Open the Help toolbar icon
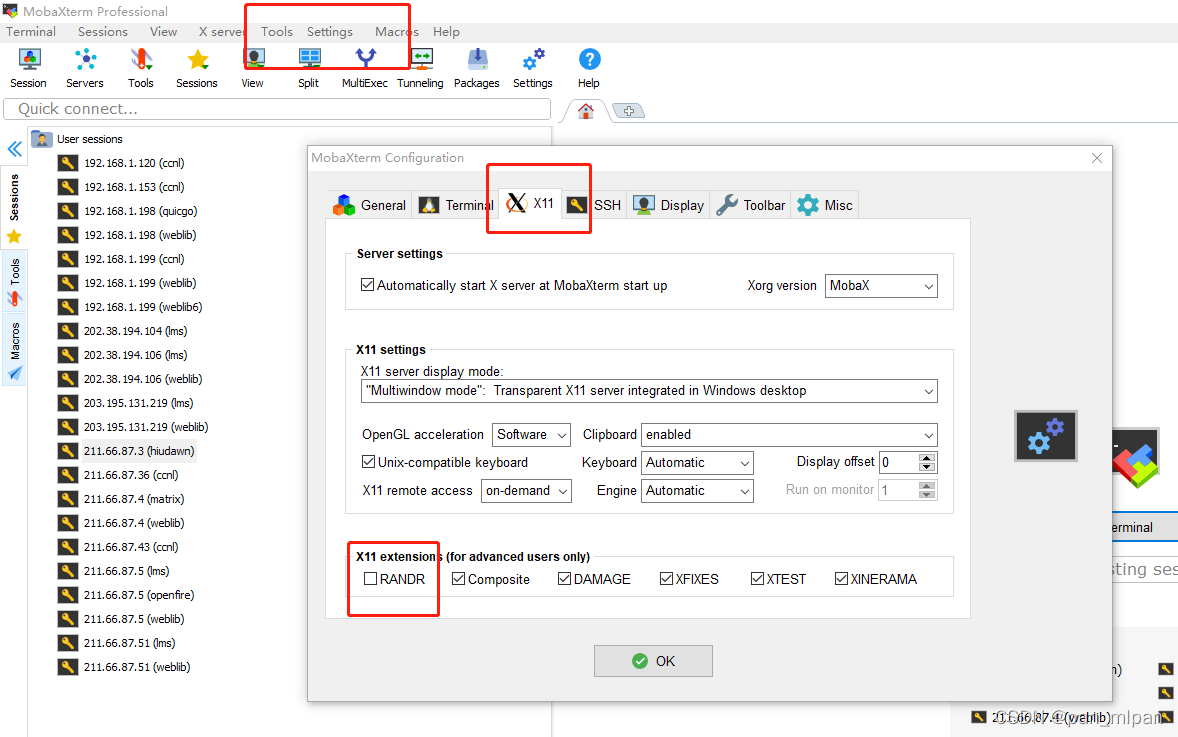 click(x=589, y=68)
